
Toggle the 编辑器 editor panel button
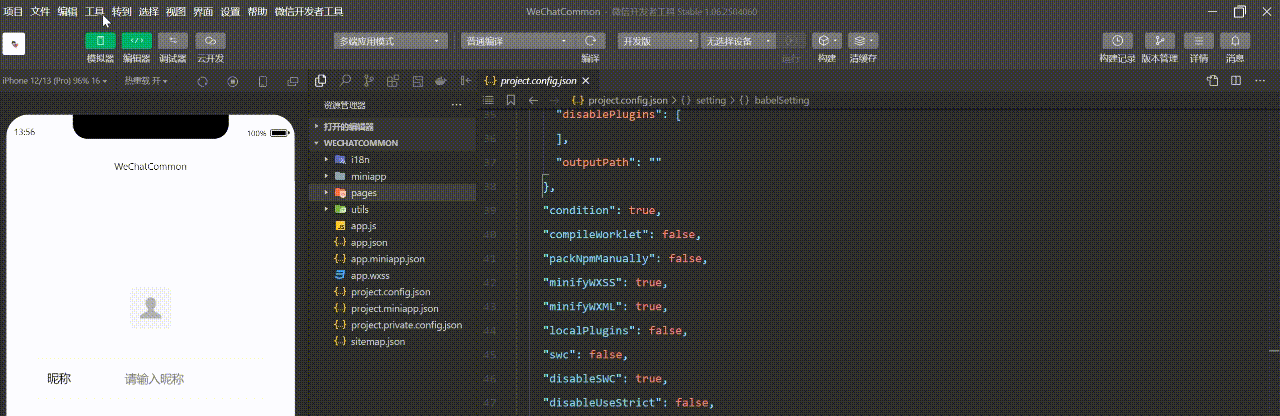137,41
